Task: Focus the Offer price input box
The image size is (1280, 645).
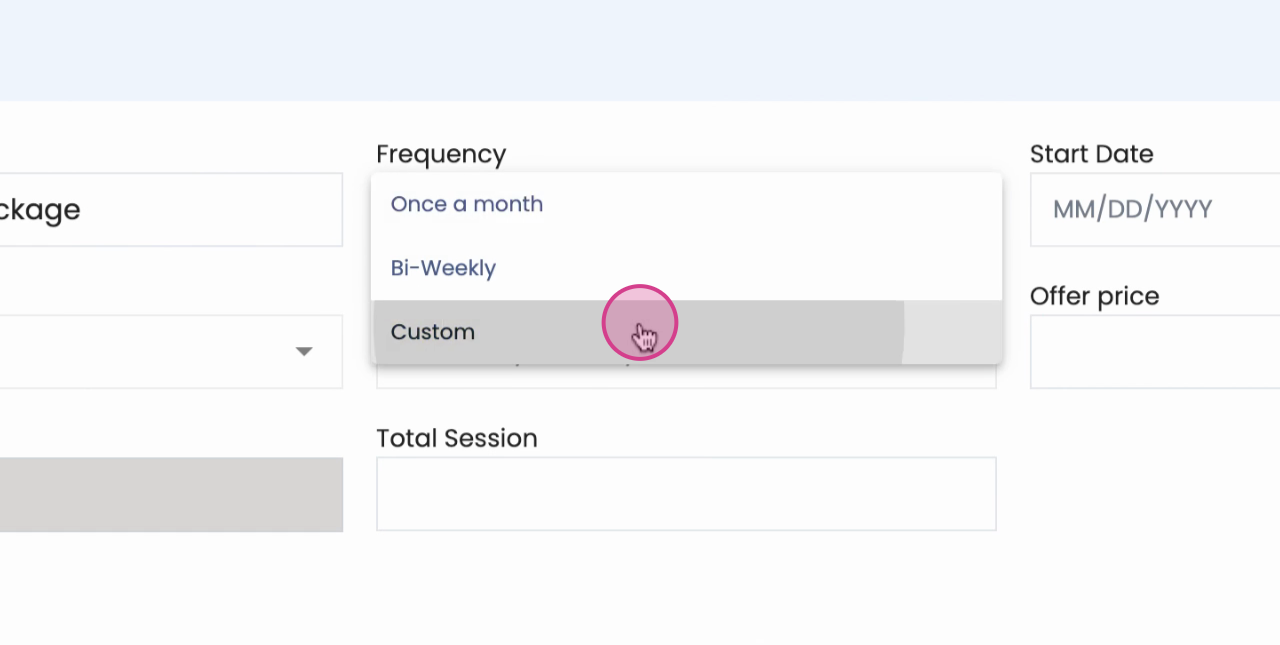Action: click(1155, 352)
